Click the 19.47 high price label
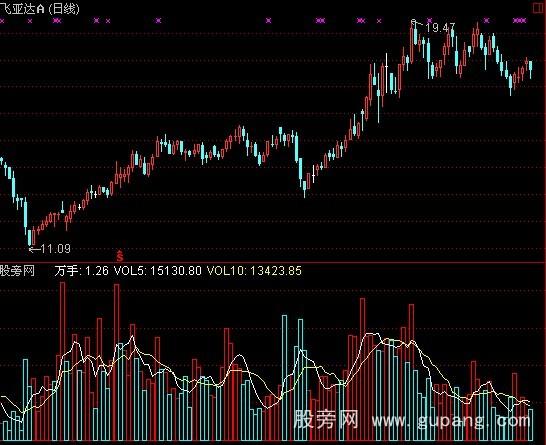Viewport: 546px width, 445px height. pyautogui.click(x=440, y=28)
